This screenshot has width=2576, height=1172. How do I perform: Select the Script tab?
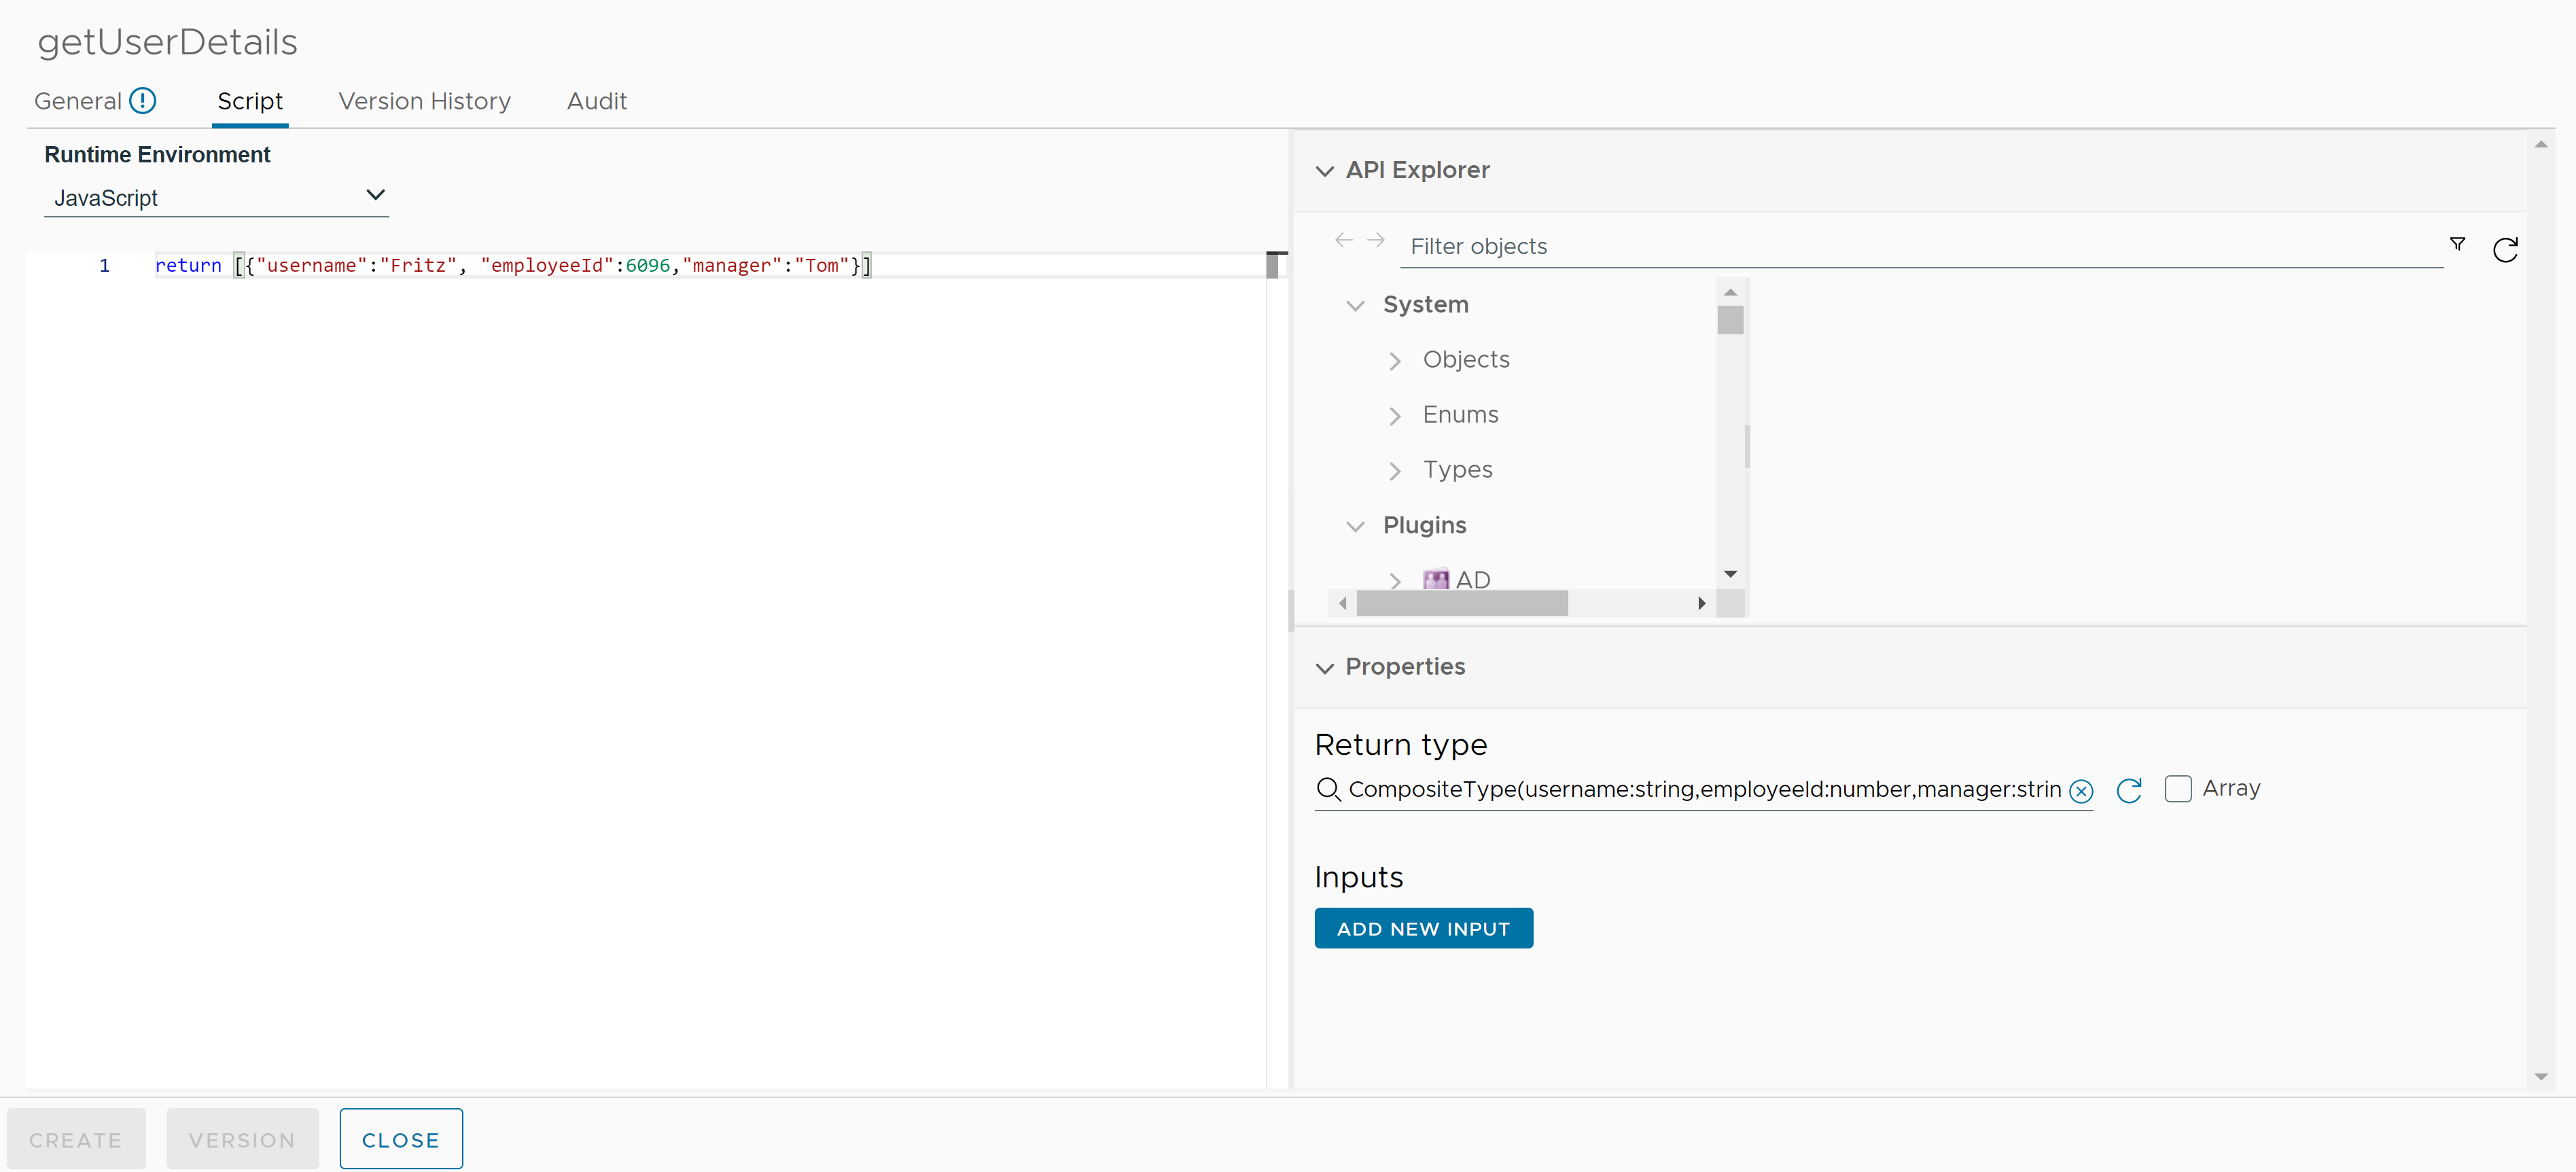[249, 101]
